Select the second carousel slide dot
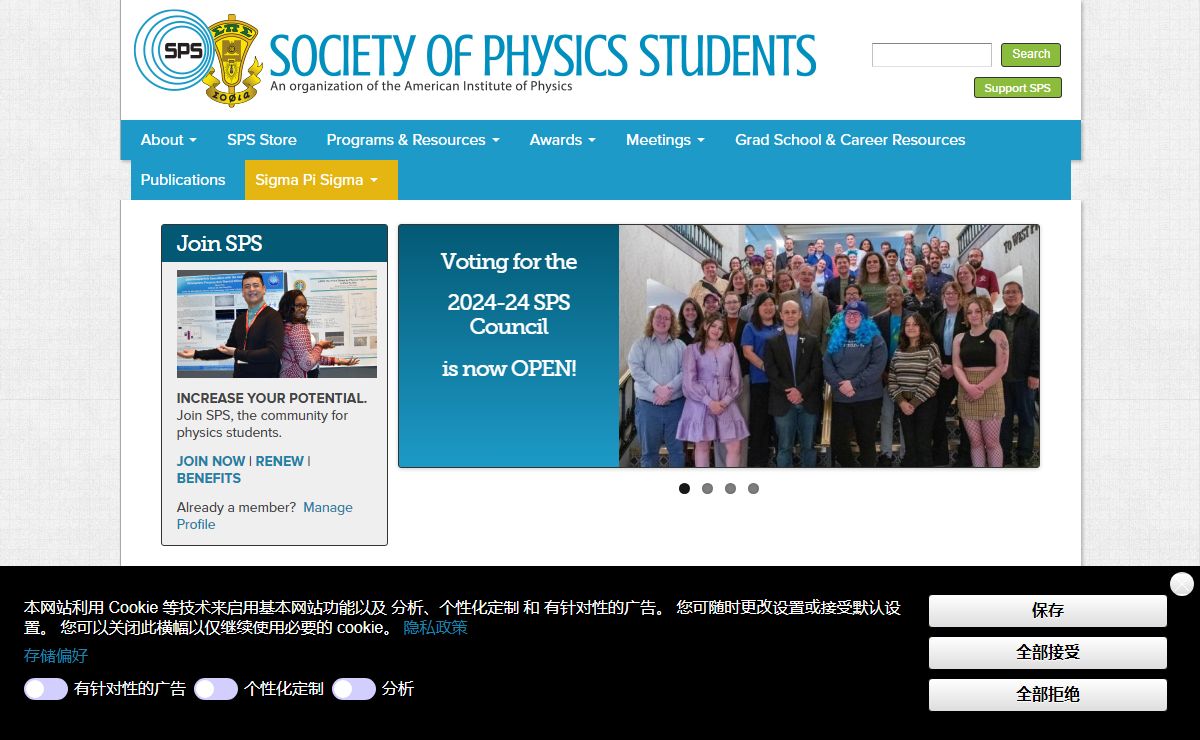 [x=707, y=489]
